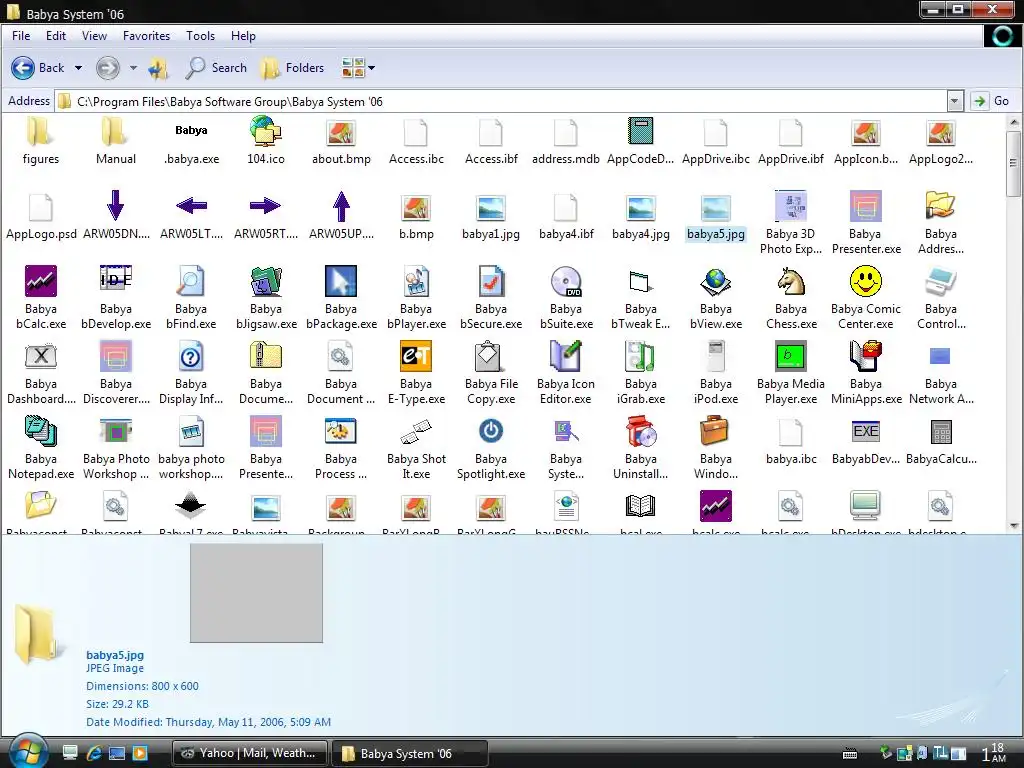Click the Babya System '06 taskbar button

[x=409, y=753]
